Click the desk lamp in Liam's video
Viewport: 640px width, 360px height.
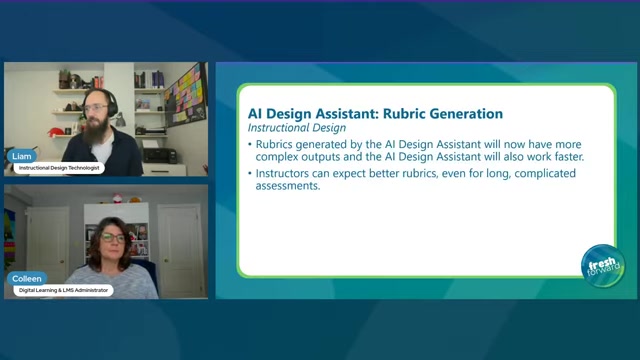point(120,119)
